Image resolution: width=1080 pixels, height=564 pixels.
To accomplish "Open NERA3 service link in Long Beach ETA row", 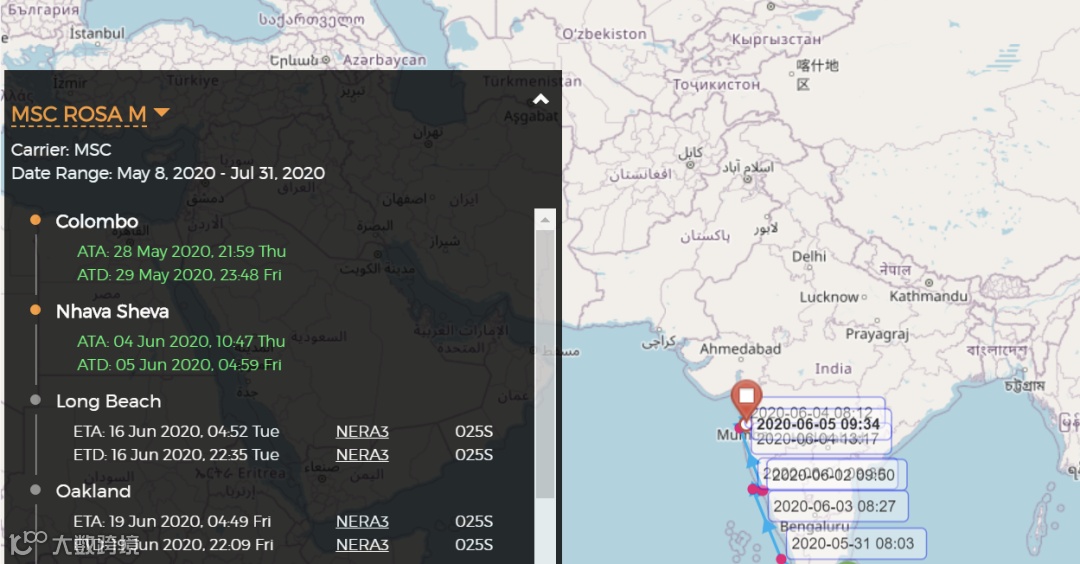I will (362, 432).
